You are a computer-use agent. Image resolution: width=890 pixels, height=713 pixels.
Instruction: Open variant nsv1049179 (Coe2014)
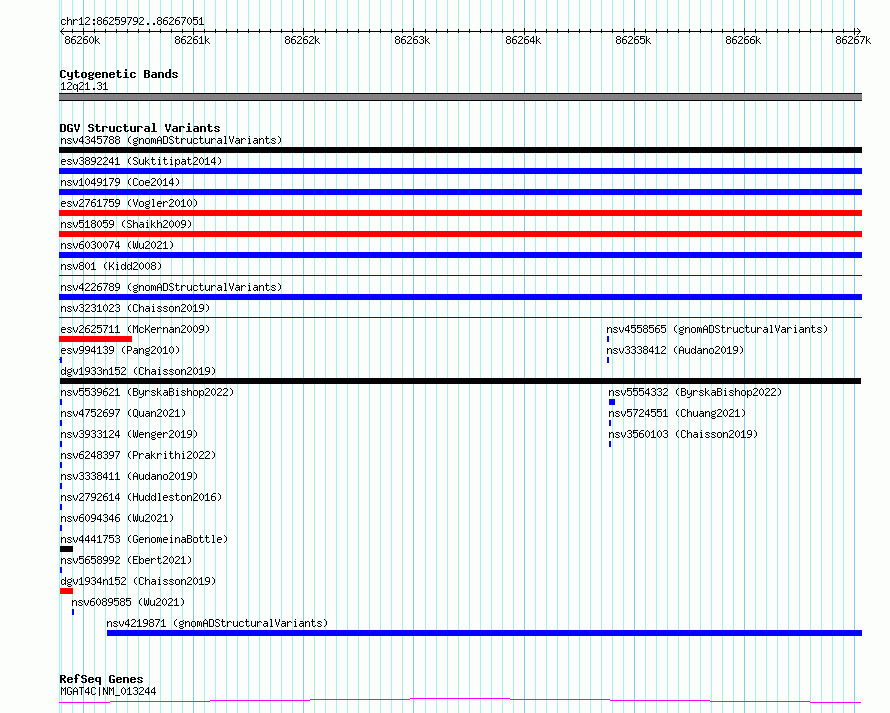120,182
